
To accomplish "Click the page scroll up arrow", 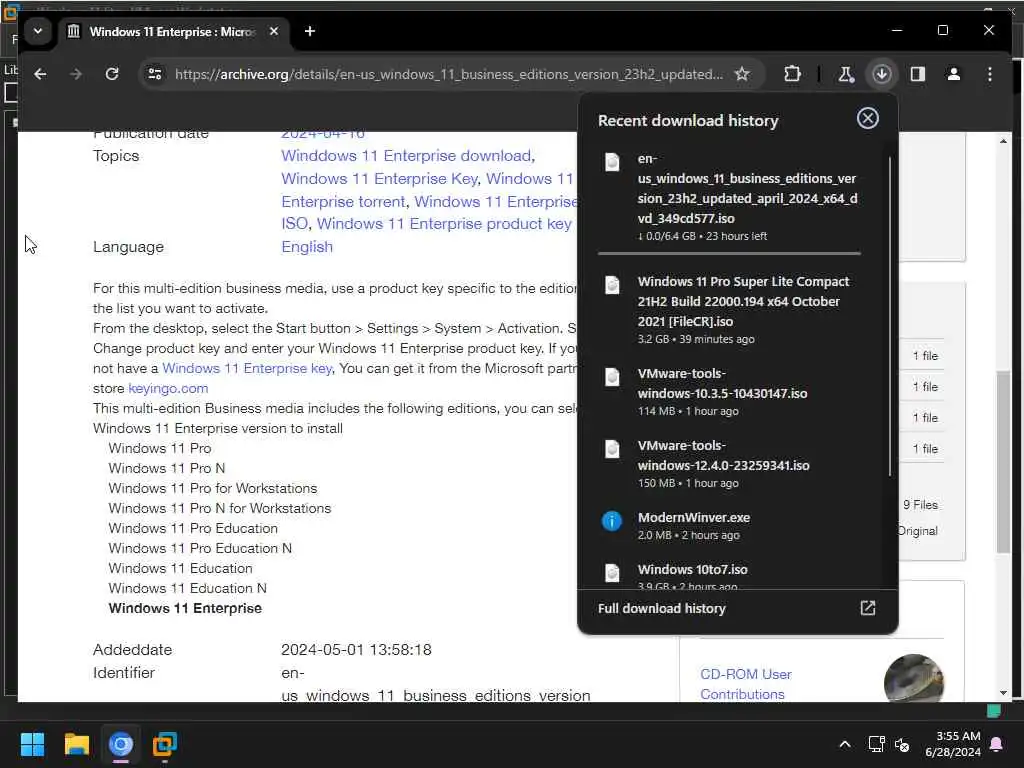I will pos(1003,141).
